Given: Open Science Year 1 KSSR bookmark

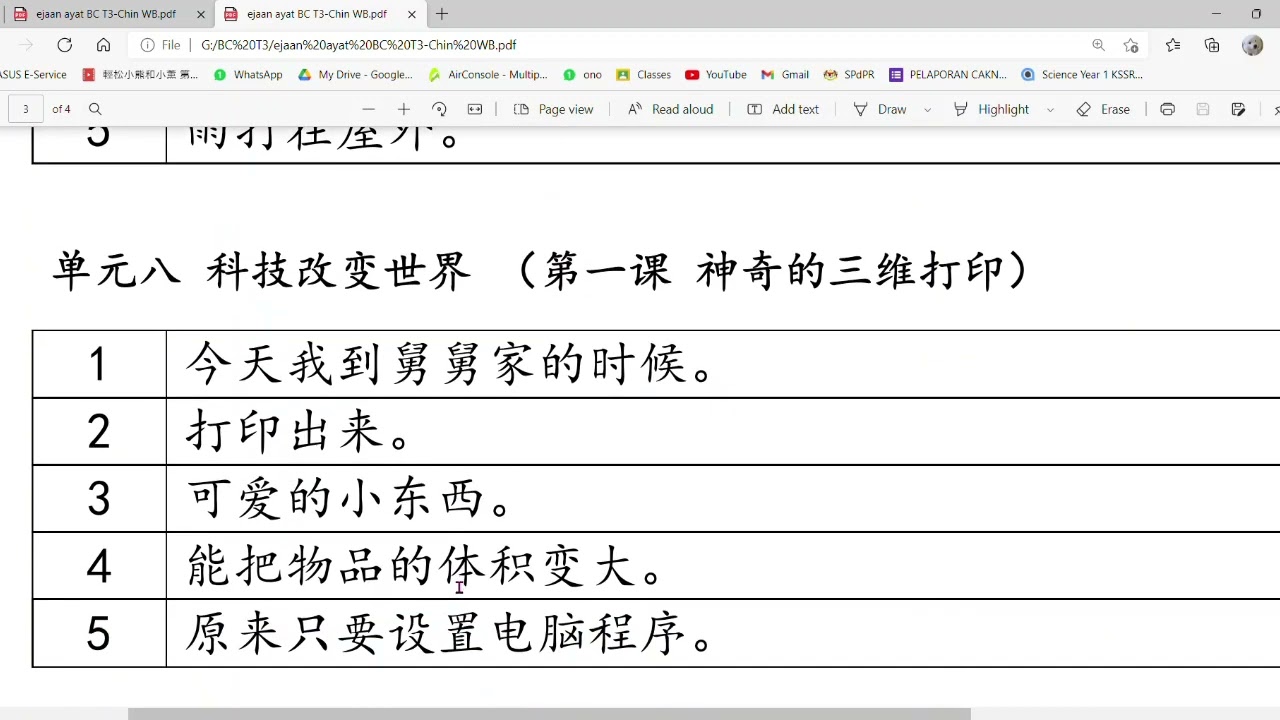Looking at the screenshot, I should (1082, 74).
